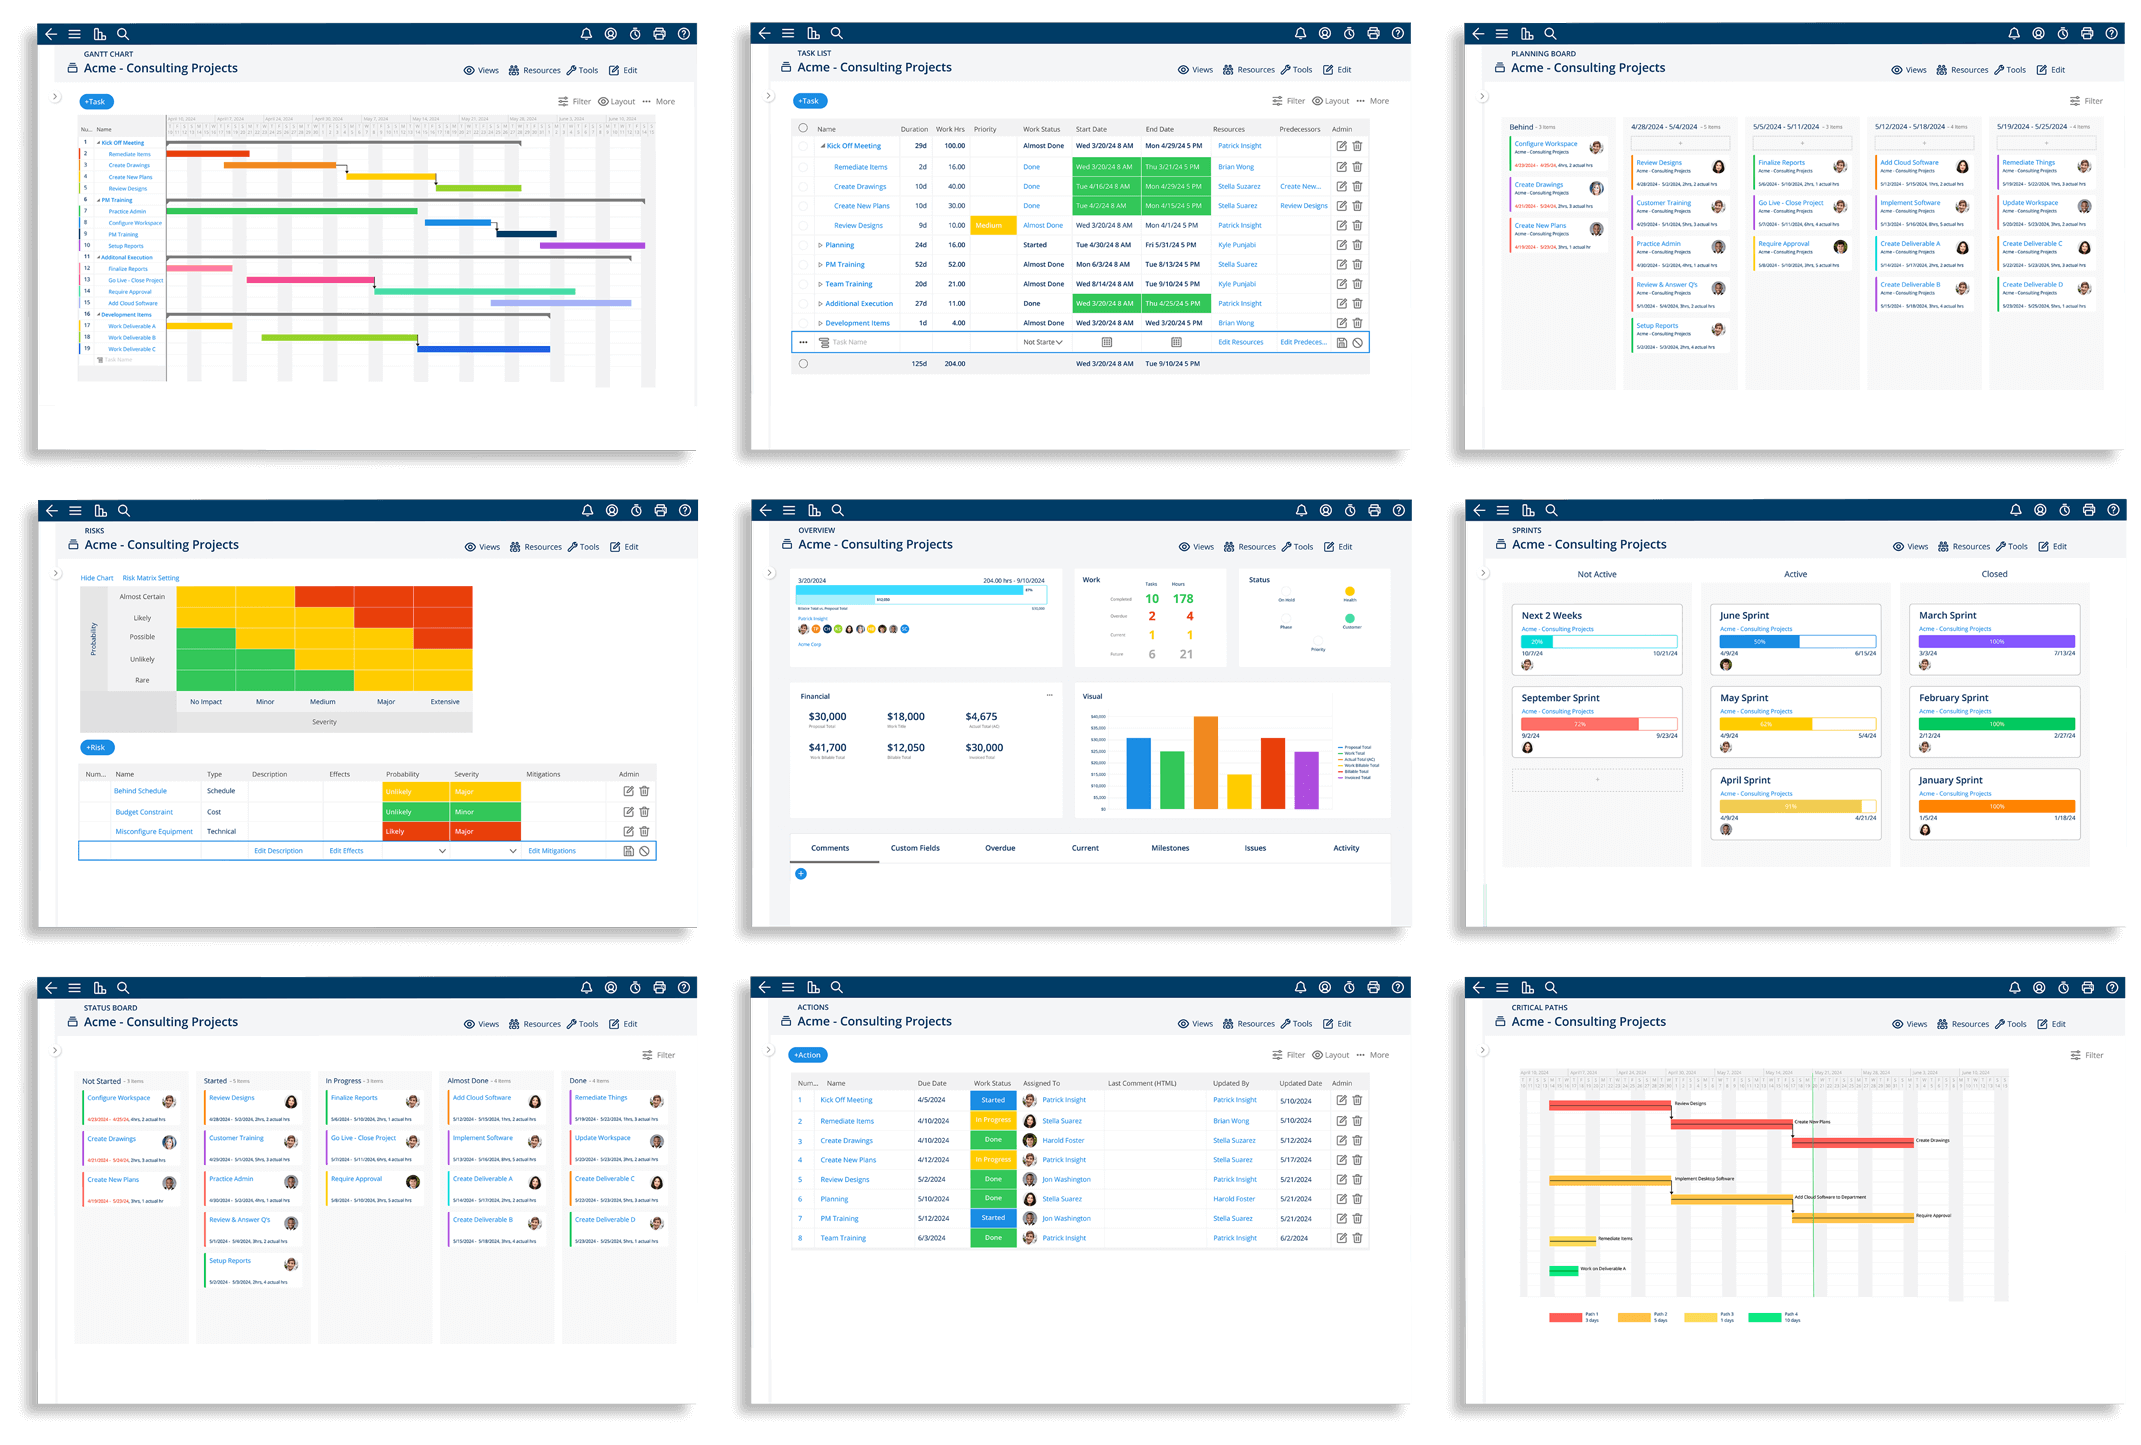The height and width of the screenshot is (1445, 2141).
Task: Open the Configure Workspace card in Status Board
Action: point(131,1108)
